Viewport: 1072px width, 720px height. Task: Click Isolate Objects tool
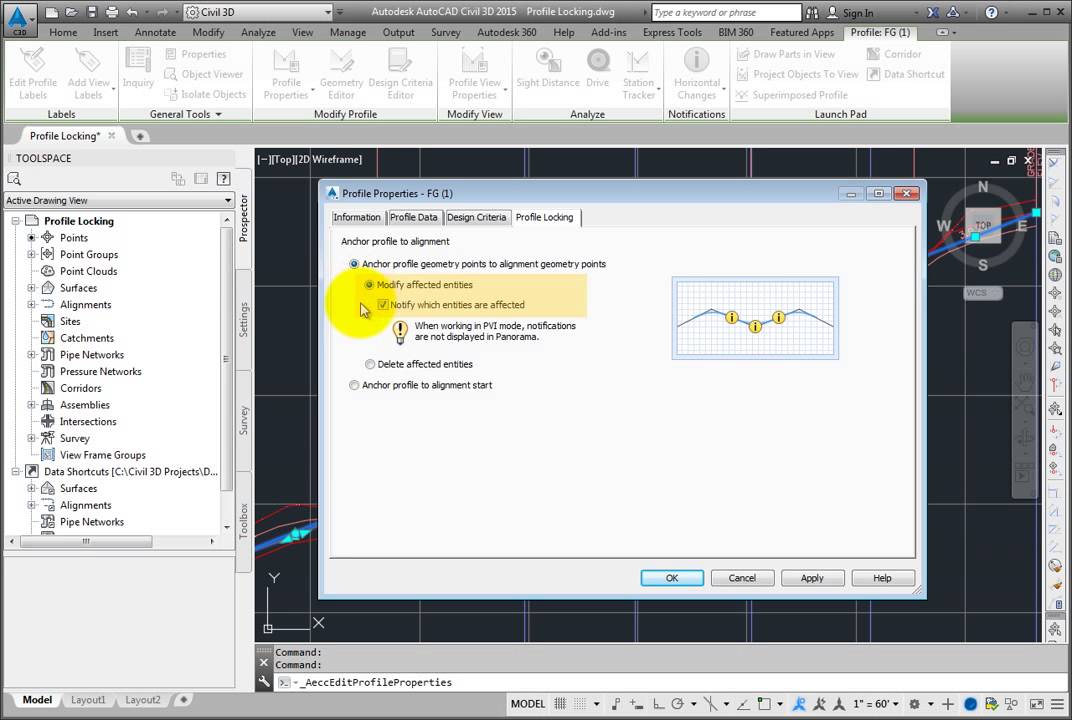[x=205, y=94]
